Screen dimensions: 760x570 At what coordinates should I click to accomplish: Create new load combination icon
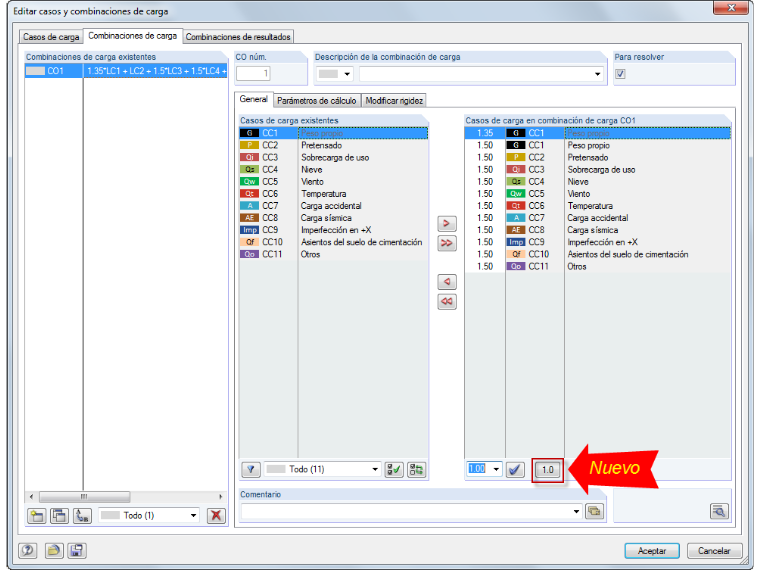pyautogui.click(x=36, y=515)
